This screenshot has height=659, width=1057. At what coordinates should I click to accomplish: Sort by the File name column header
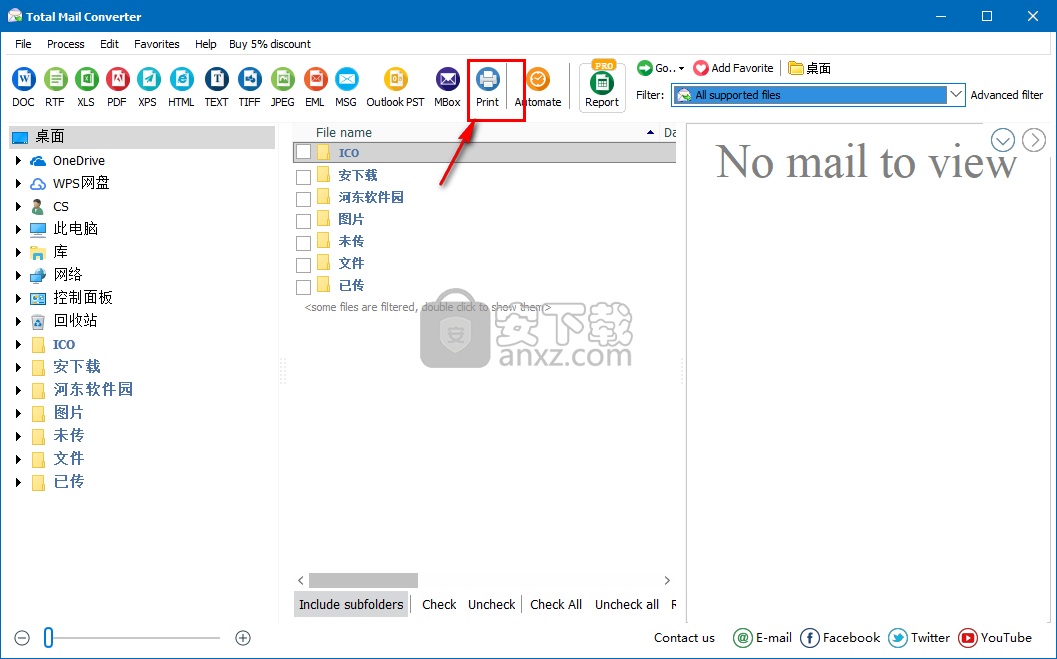(344, 133)
